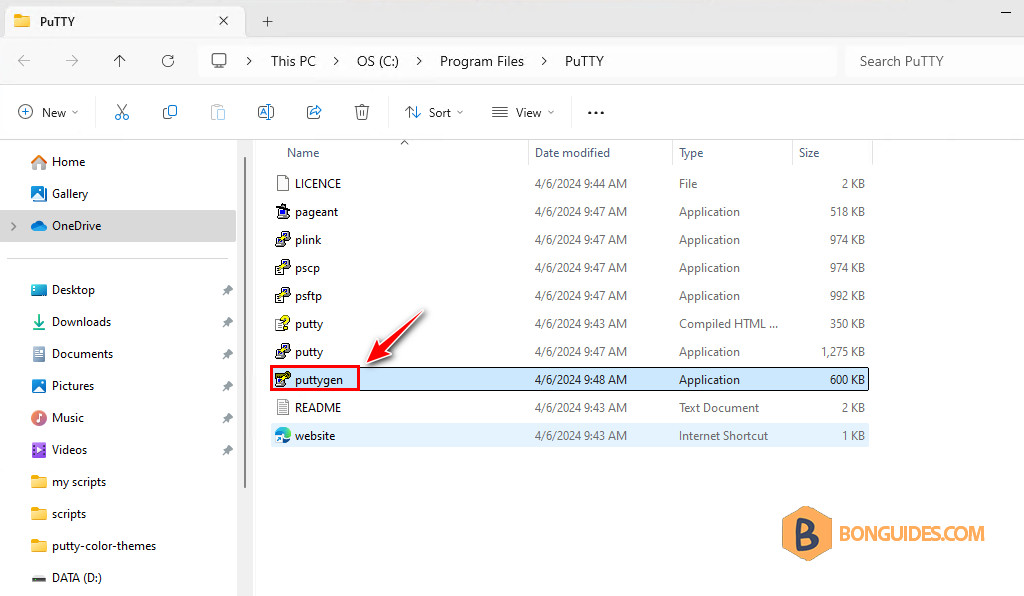Click the Copy icon in toolbar
This screenshot has height=596, width=1024.
point(170,112)
